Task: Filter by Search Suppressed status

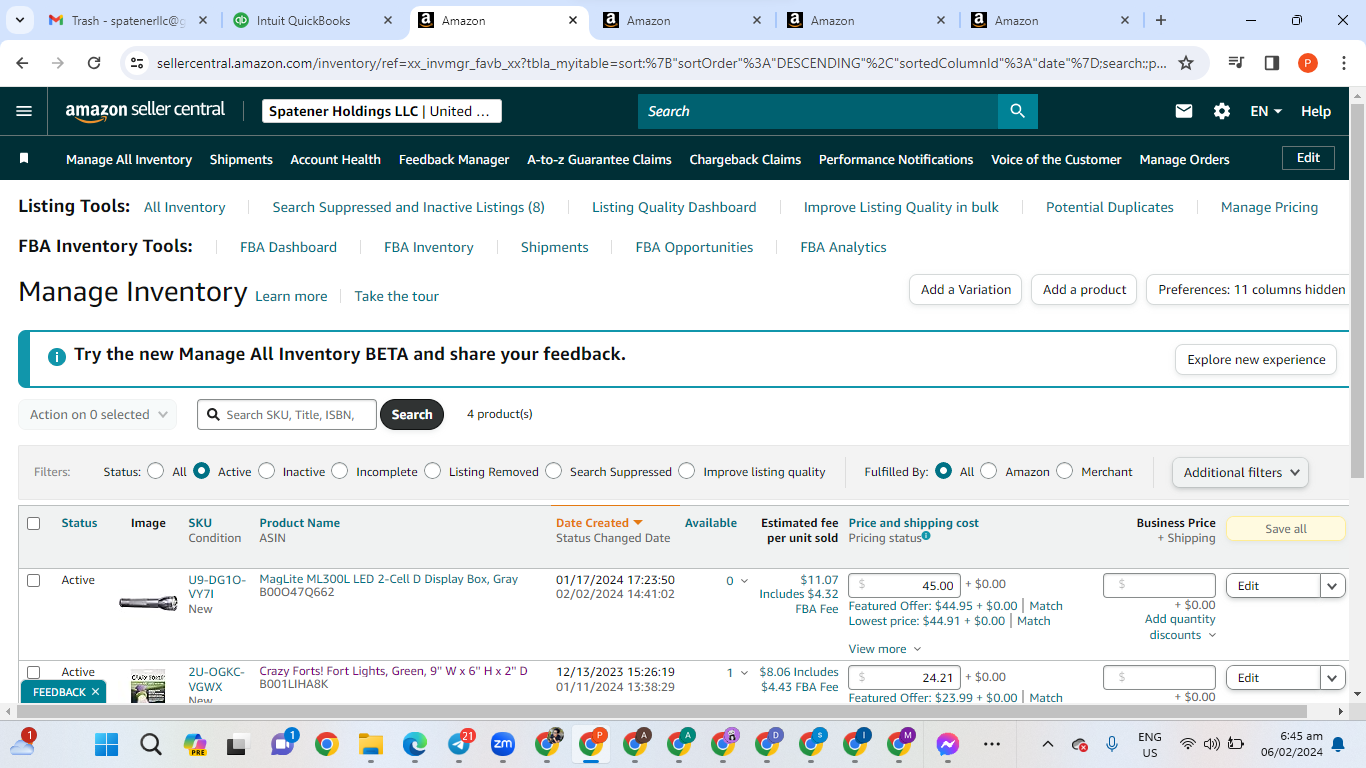Action: [x=554, y=471]
